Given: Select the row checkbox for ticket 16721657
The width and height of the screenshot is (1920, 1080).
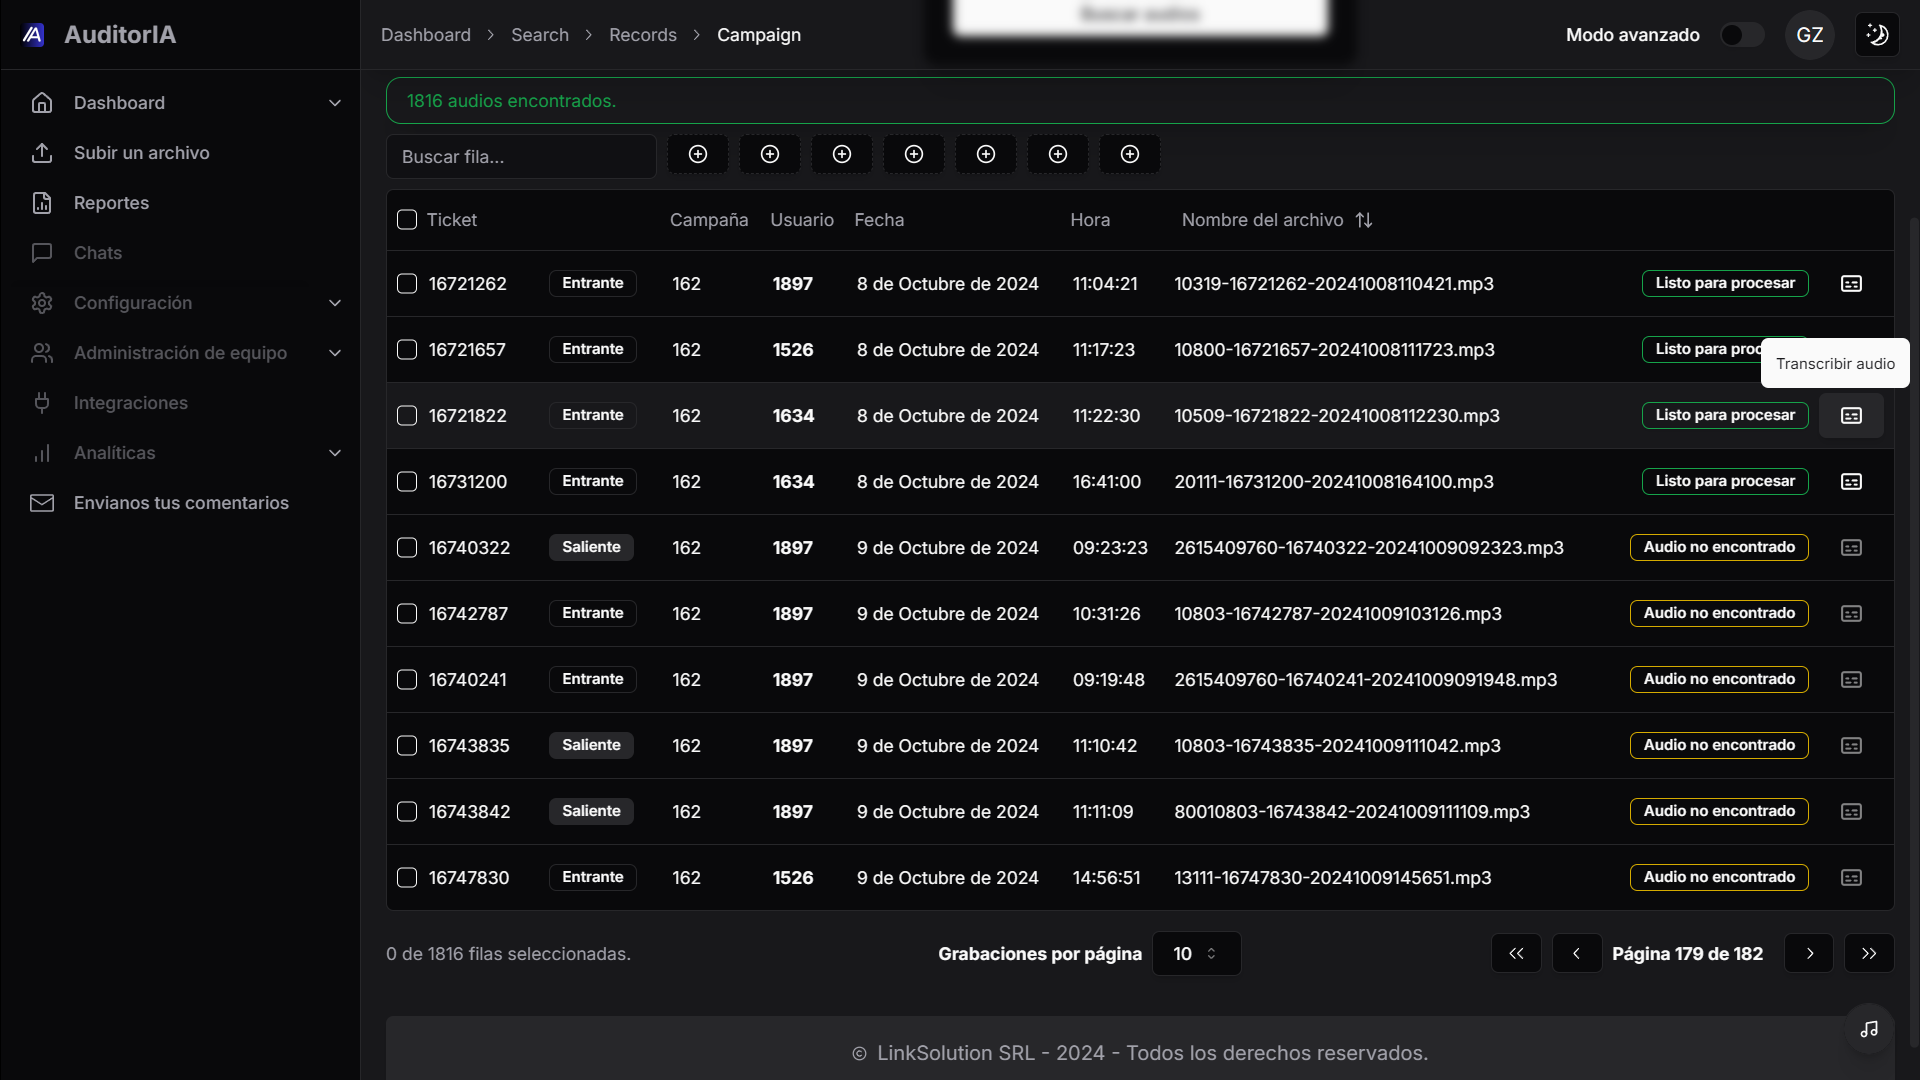Looking at the screenshot, I should (407, 350).
